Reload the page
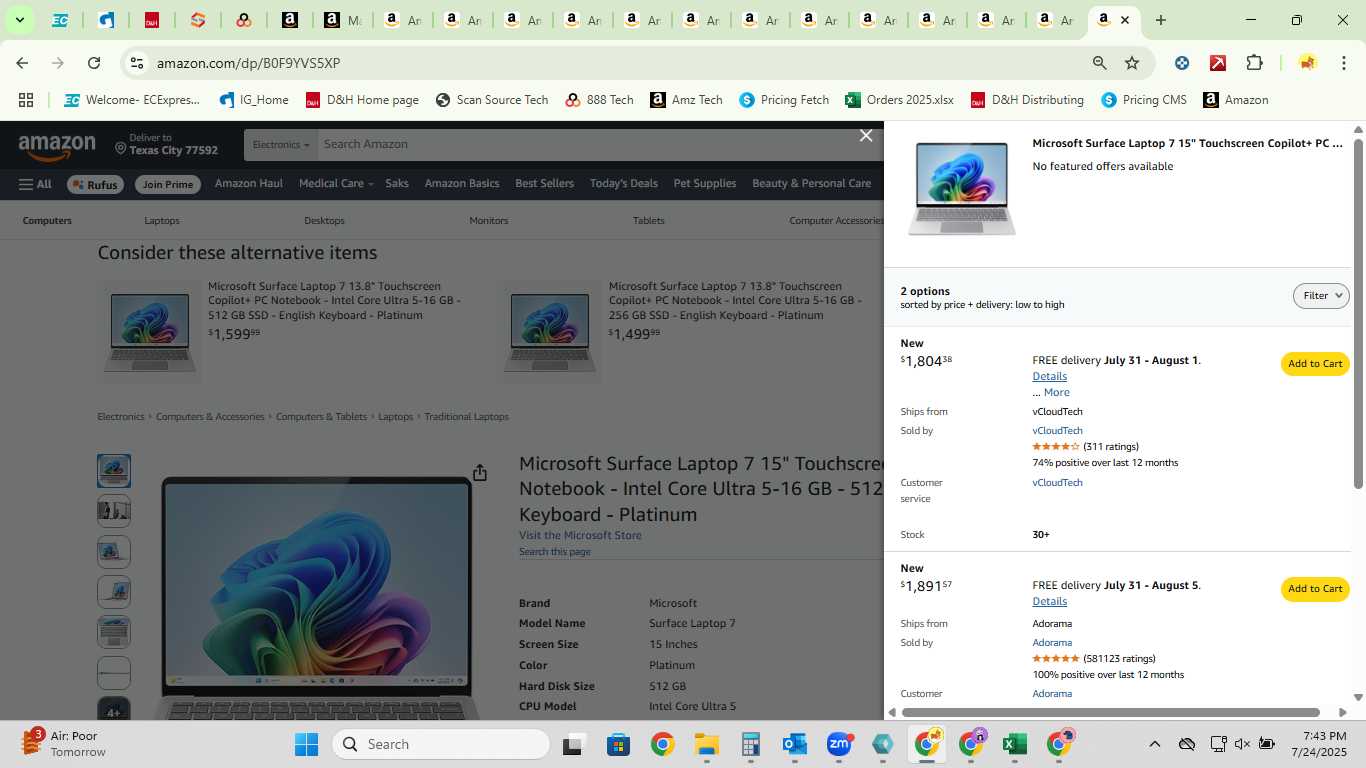The width and height of the screenshot is (1366, 768). point(94,63)
